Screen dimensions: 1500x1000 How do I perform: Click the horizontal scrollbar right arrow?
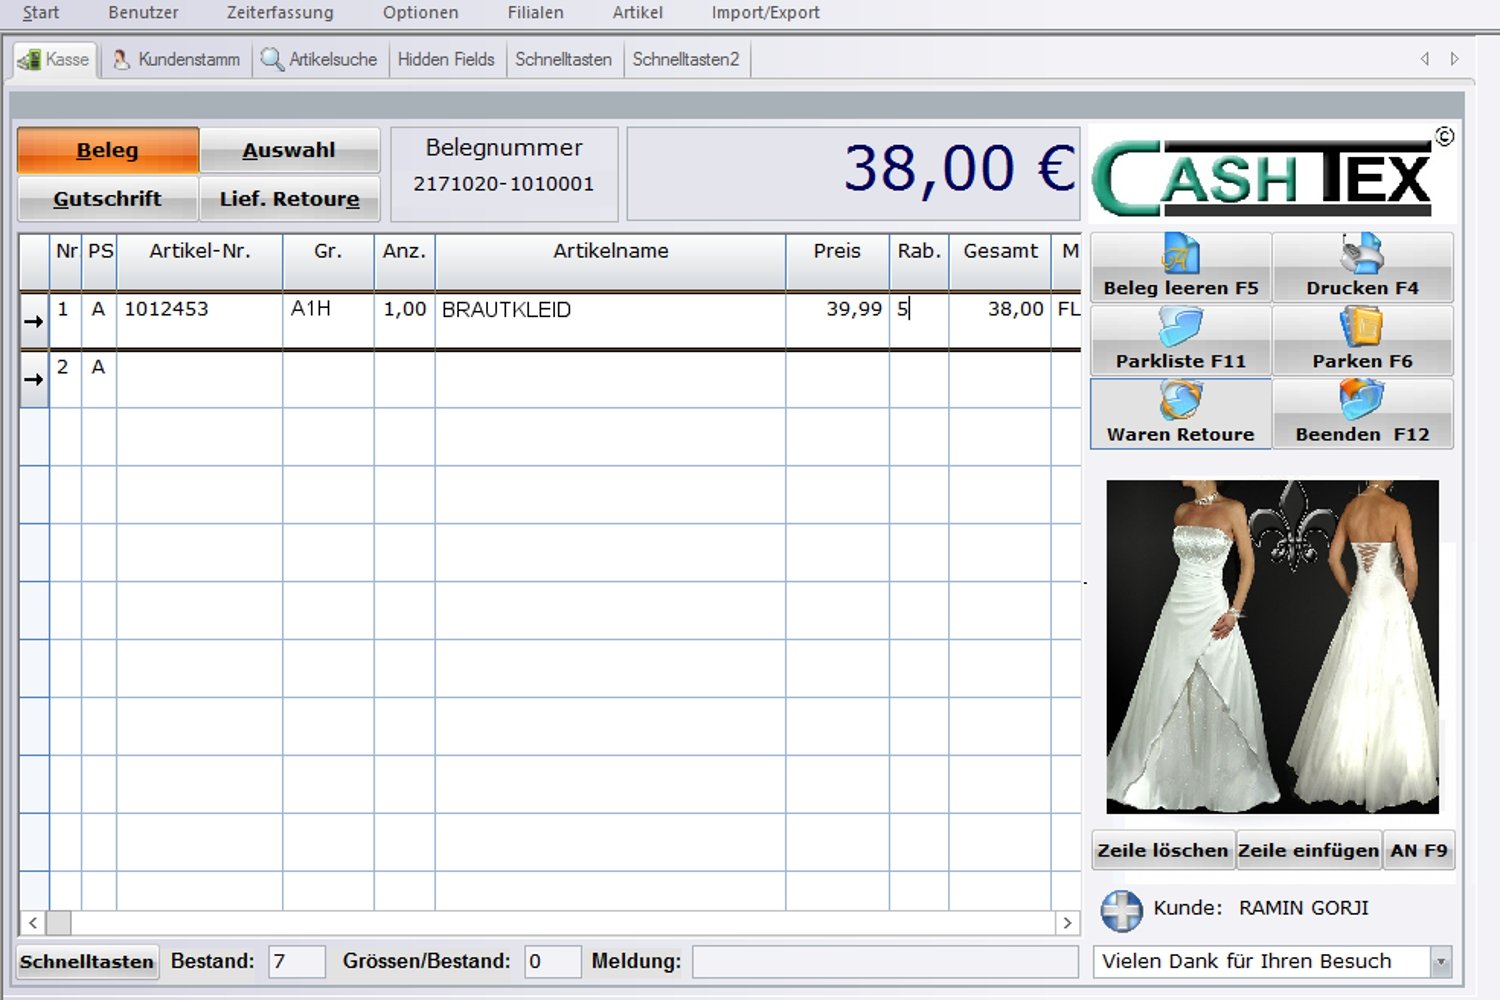point(1067,923)
